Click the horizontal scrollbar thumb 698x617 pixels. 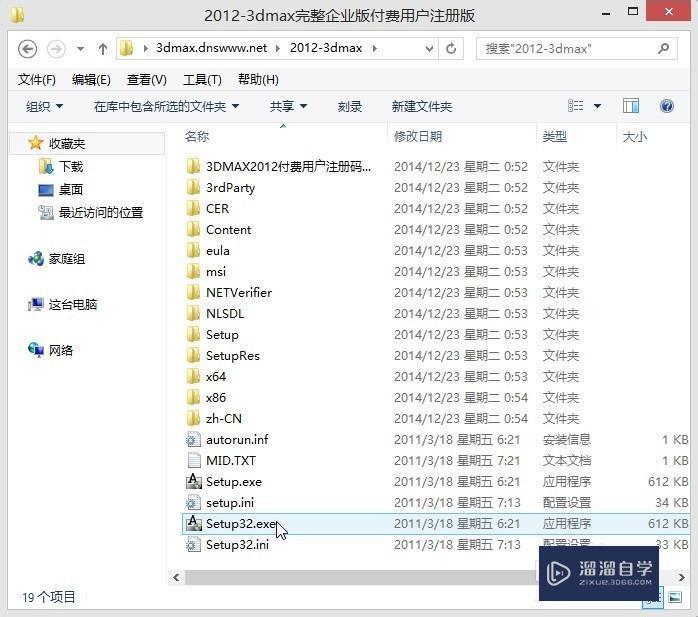click(361, 577)
